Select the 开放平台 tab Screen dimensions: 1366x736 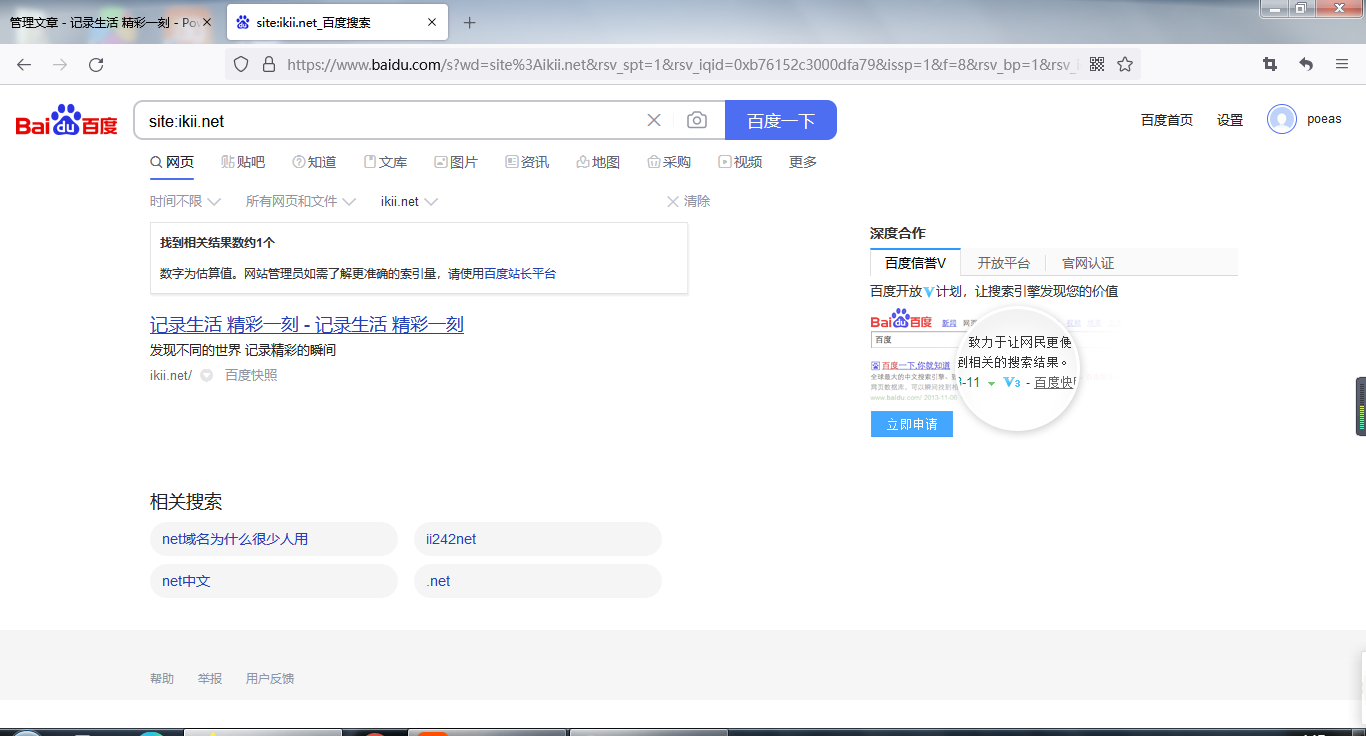point(1003,263)
